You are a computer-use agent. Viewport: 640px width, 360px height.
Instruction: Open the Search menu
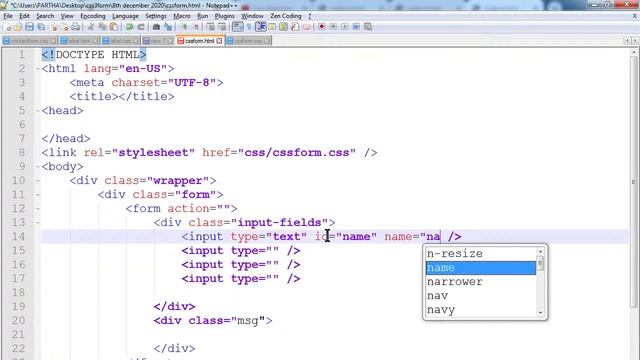pos(45,16)
